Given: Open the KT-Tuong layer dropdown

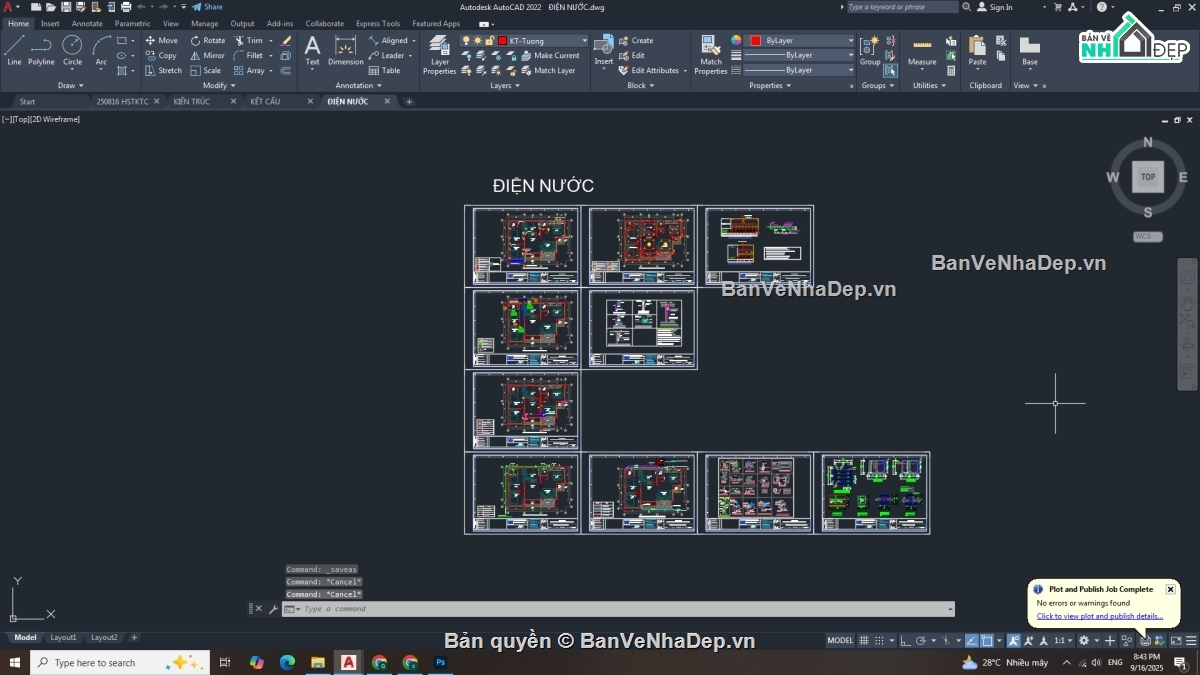Looking at the screenshot, I should click(x=584, y=41).
